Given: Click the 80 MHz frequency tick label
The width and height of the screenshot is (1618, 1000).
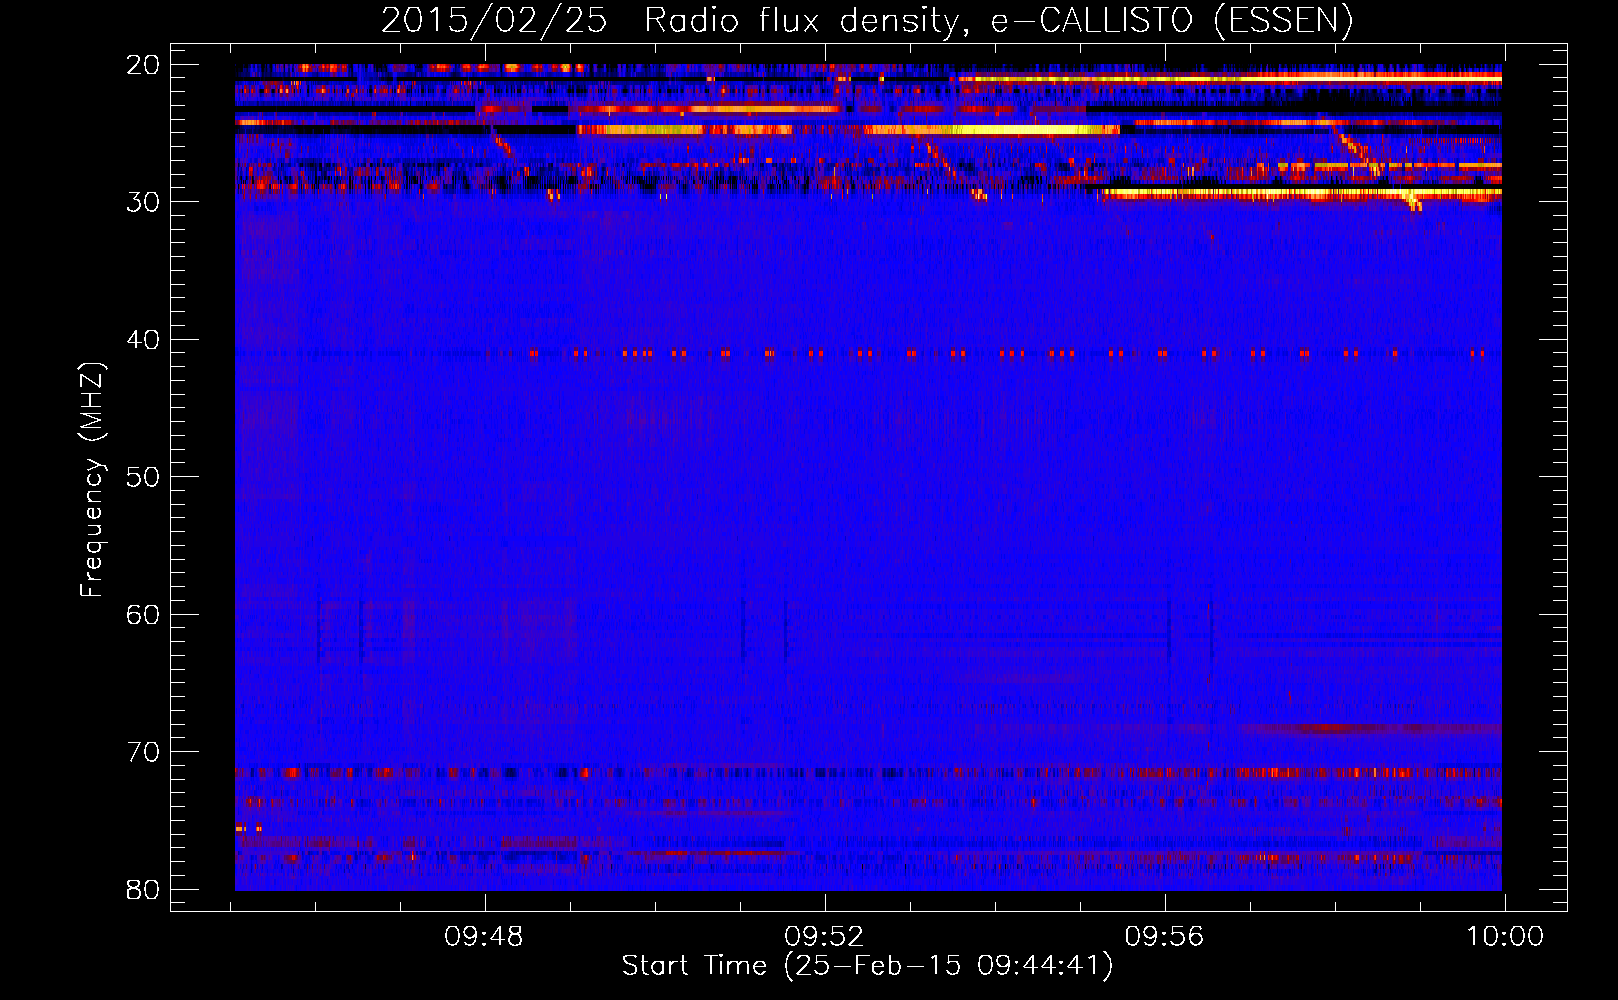Looking at the screenshot, I should click(143, 890).
